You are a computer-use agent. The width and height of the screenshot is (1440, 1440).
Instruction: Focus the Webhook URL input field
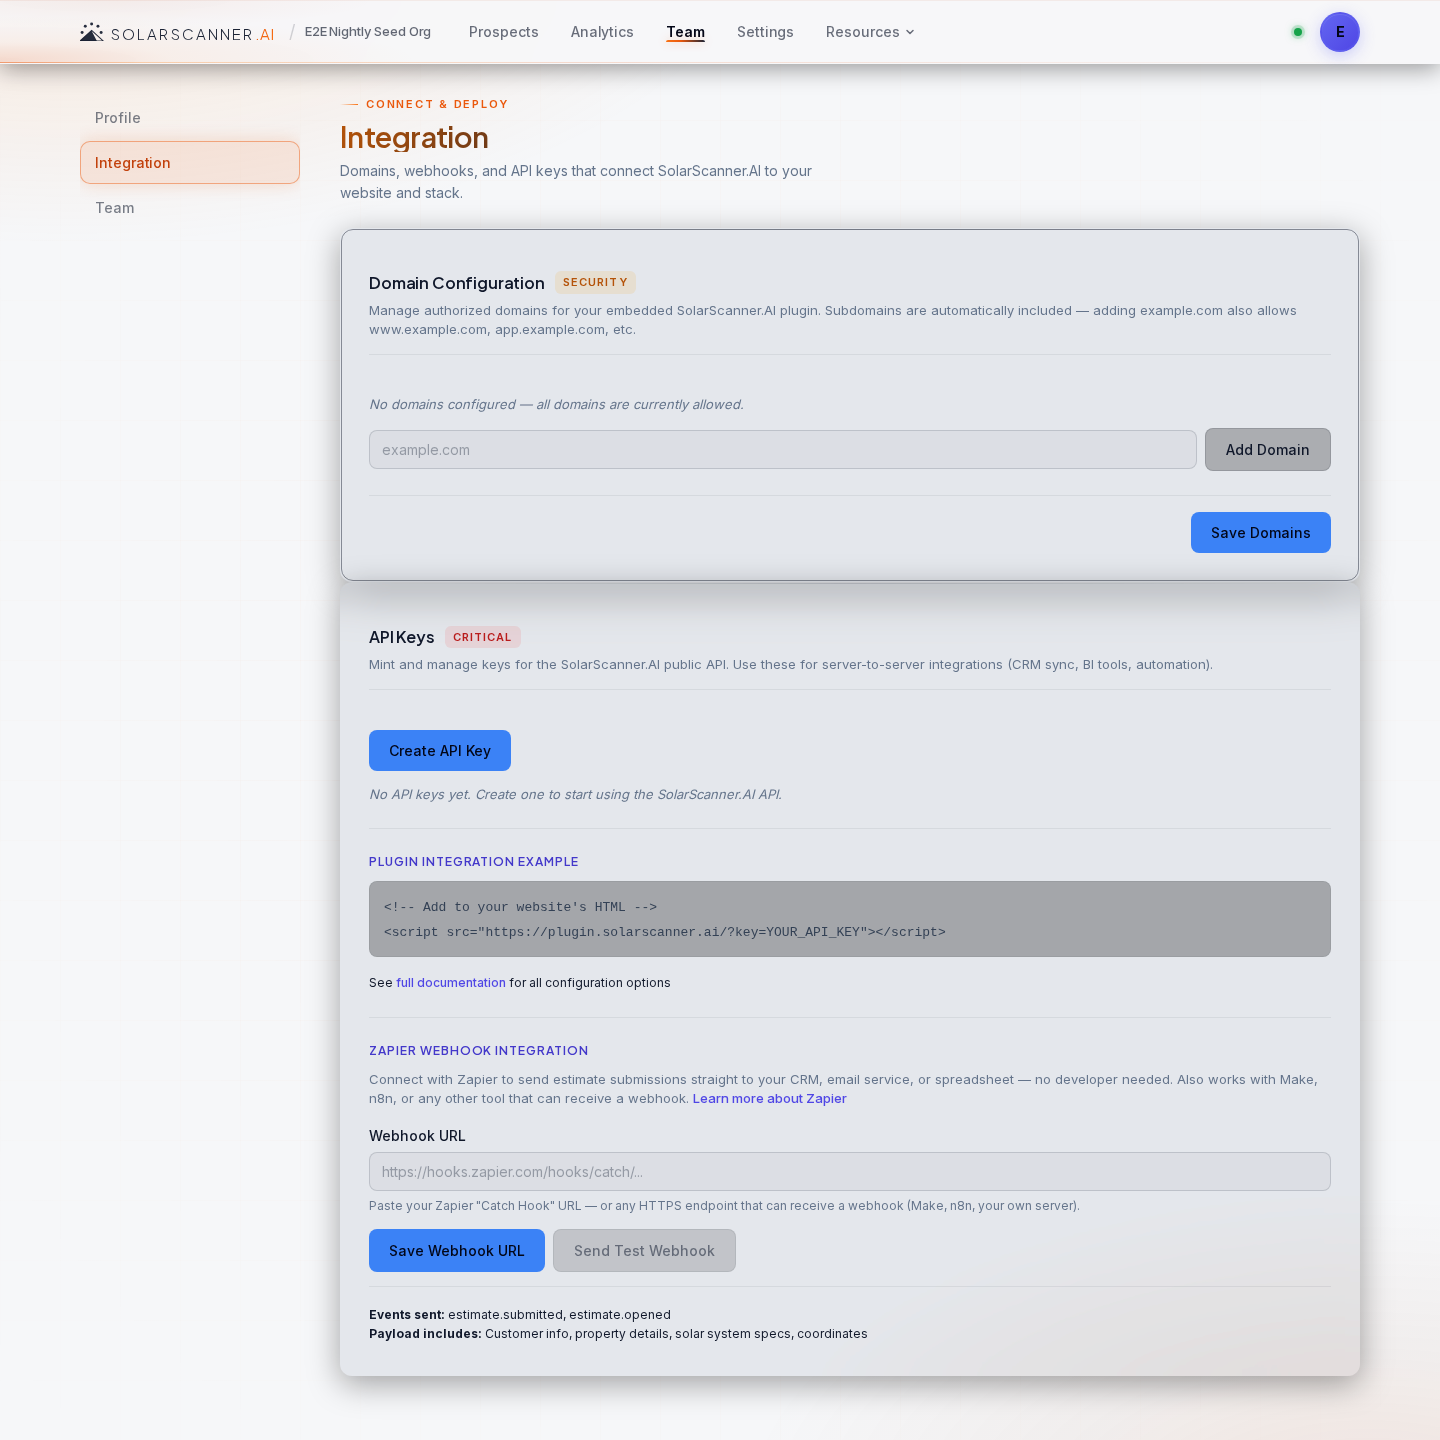850,1172
